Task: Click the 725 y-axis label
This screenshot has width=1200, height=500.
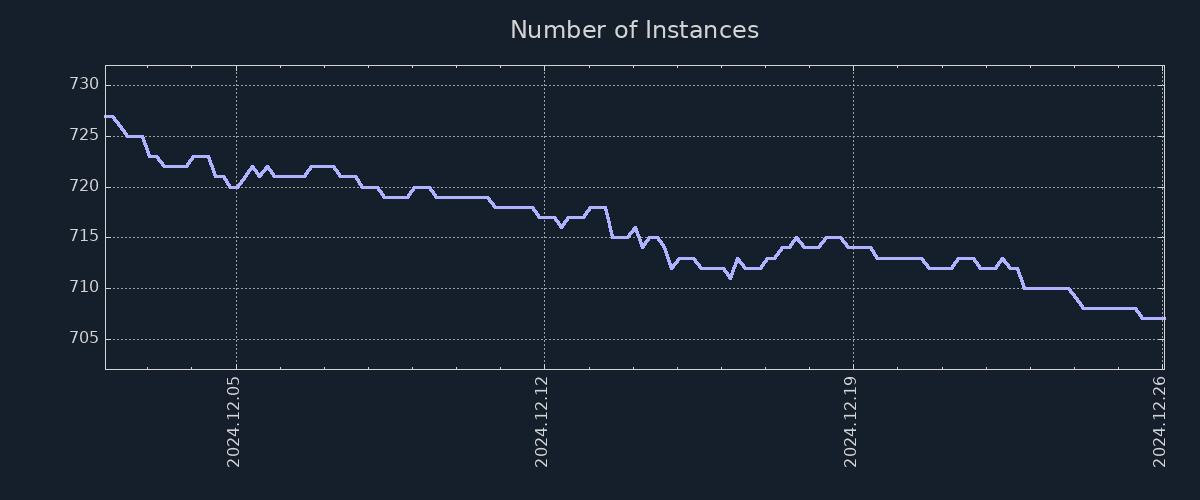Action: (x=85, y=136)
